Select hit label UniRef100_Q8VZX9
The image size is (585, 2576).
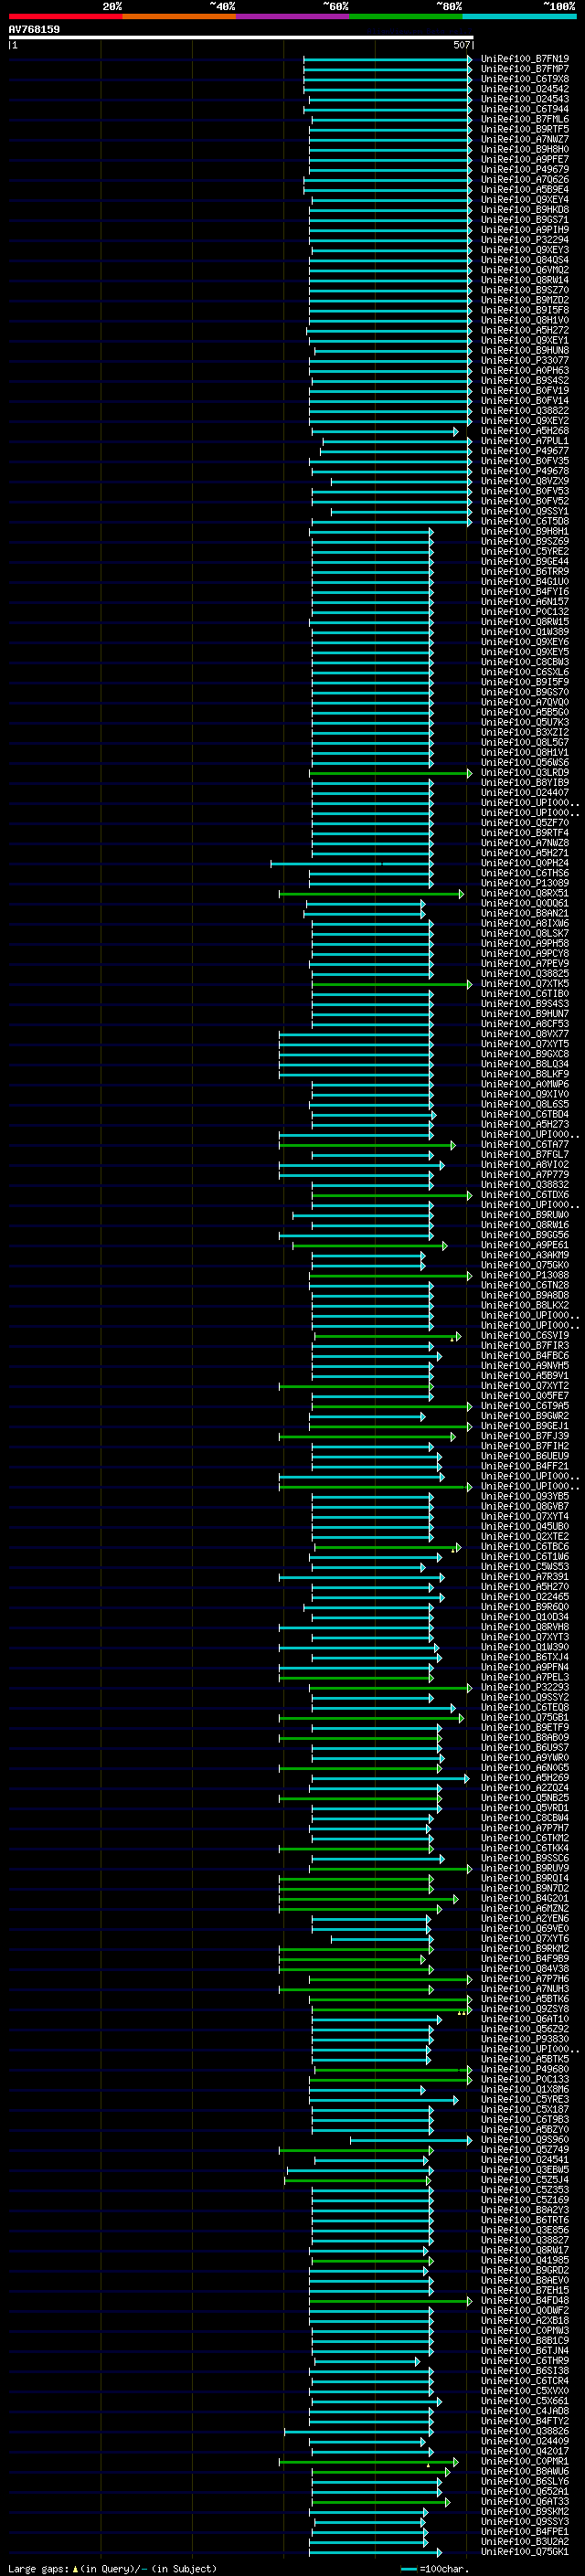coord(525,482)
